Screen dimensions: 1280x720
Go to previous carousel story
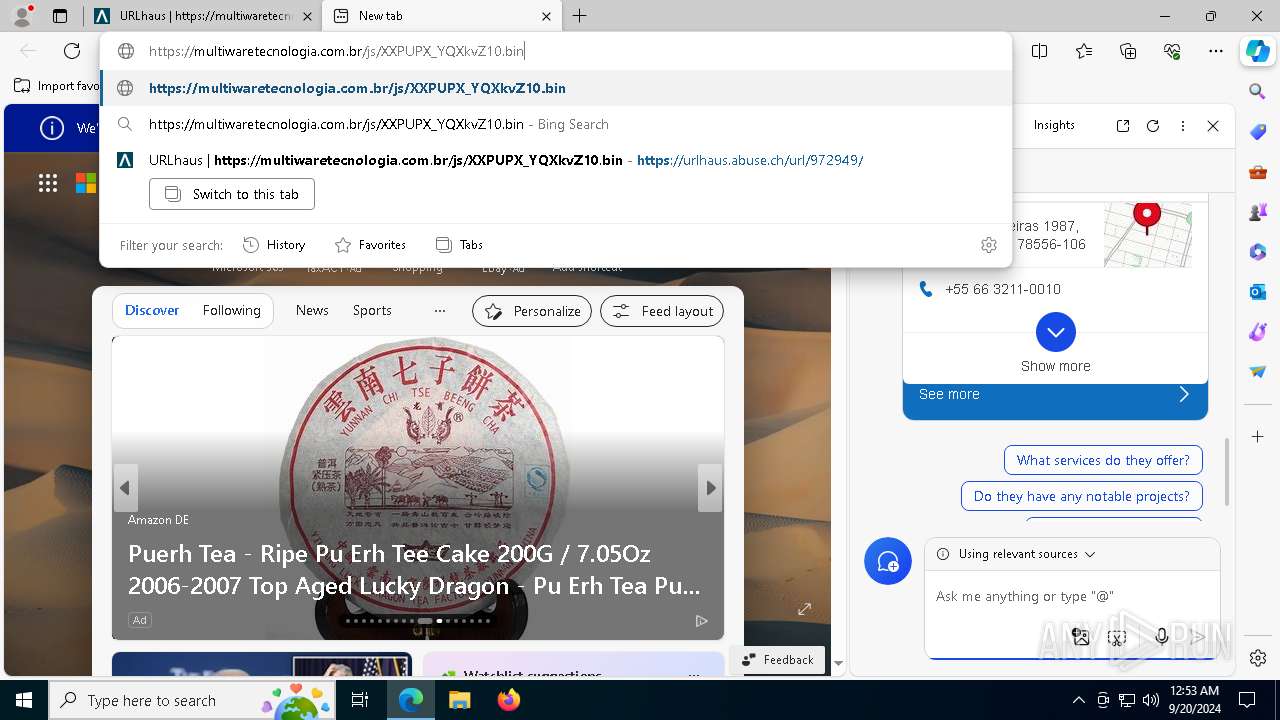[125, 488]
